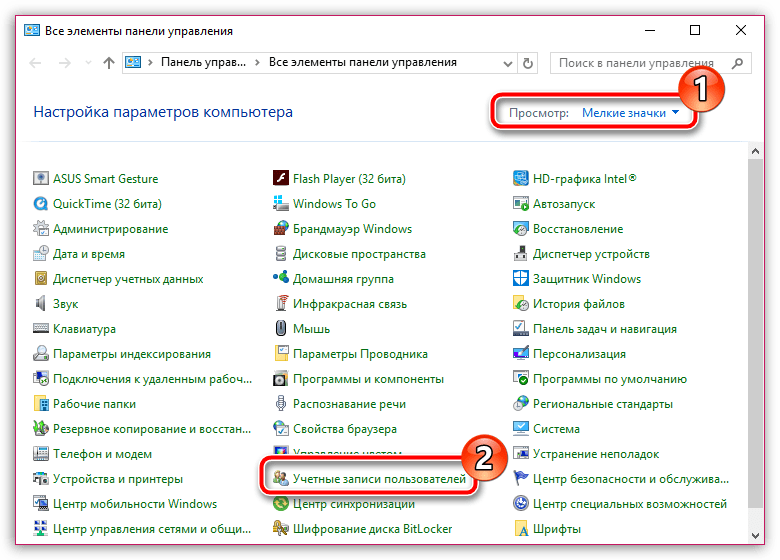Click the Back navigation arrow
The image size is (780, 560).
pos(35,63)
